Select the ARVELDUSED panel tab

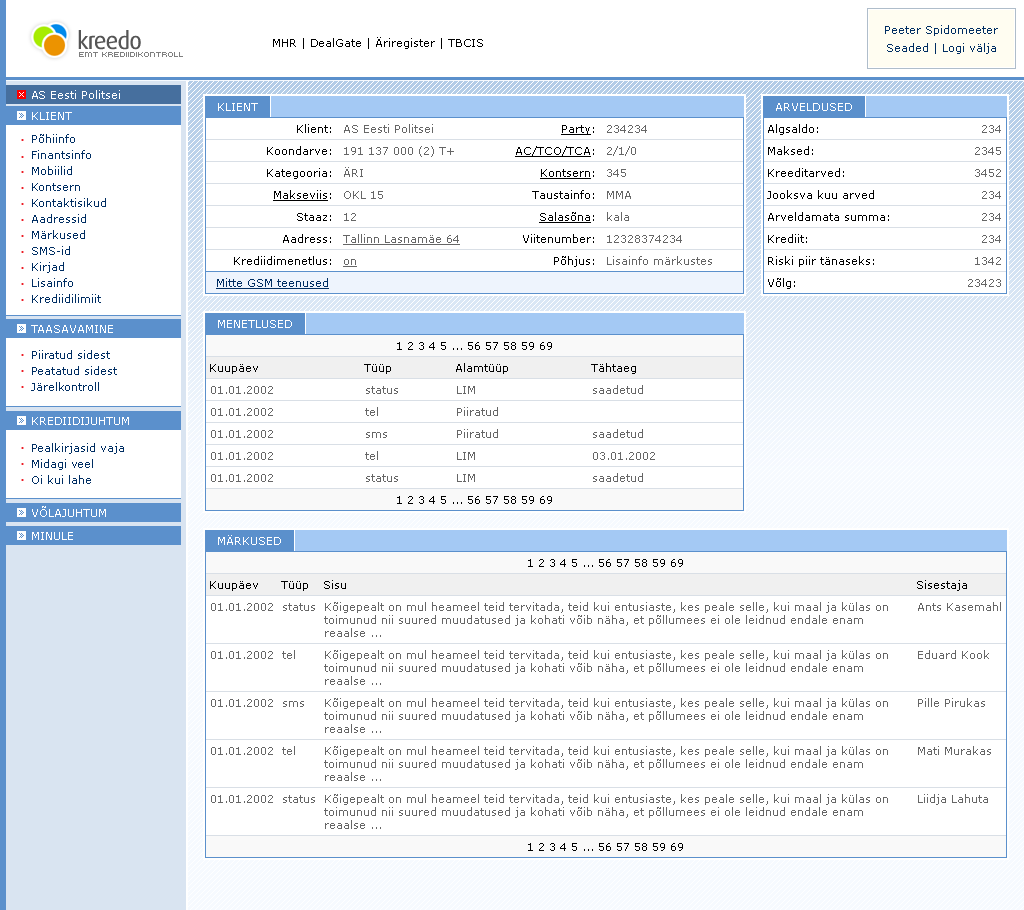tap(814, 107)
